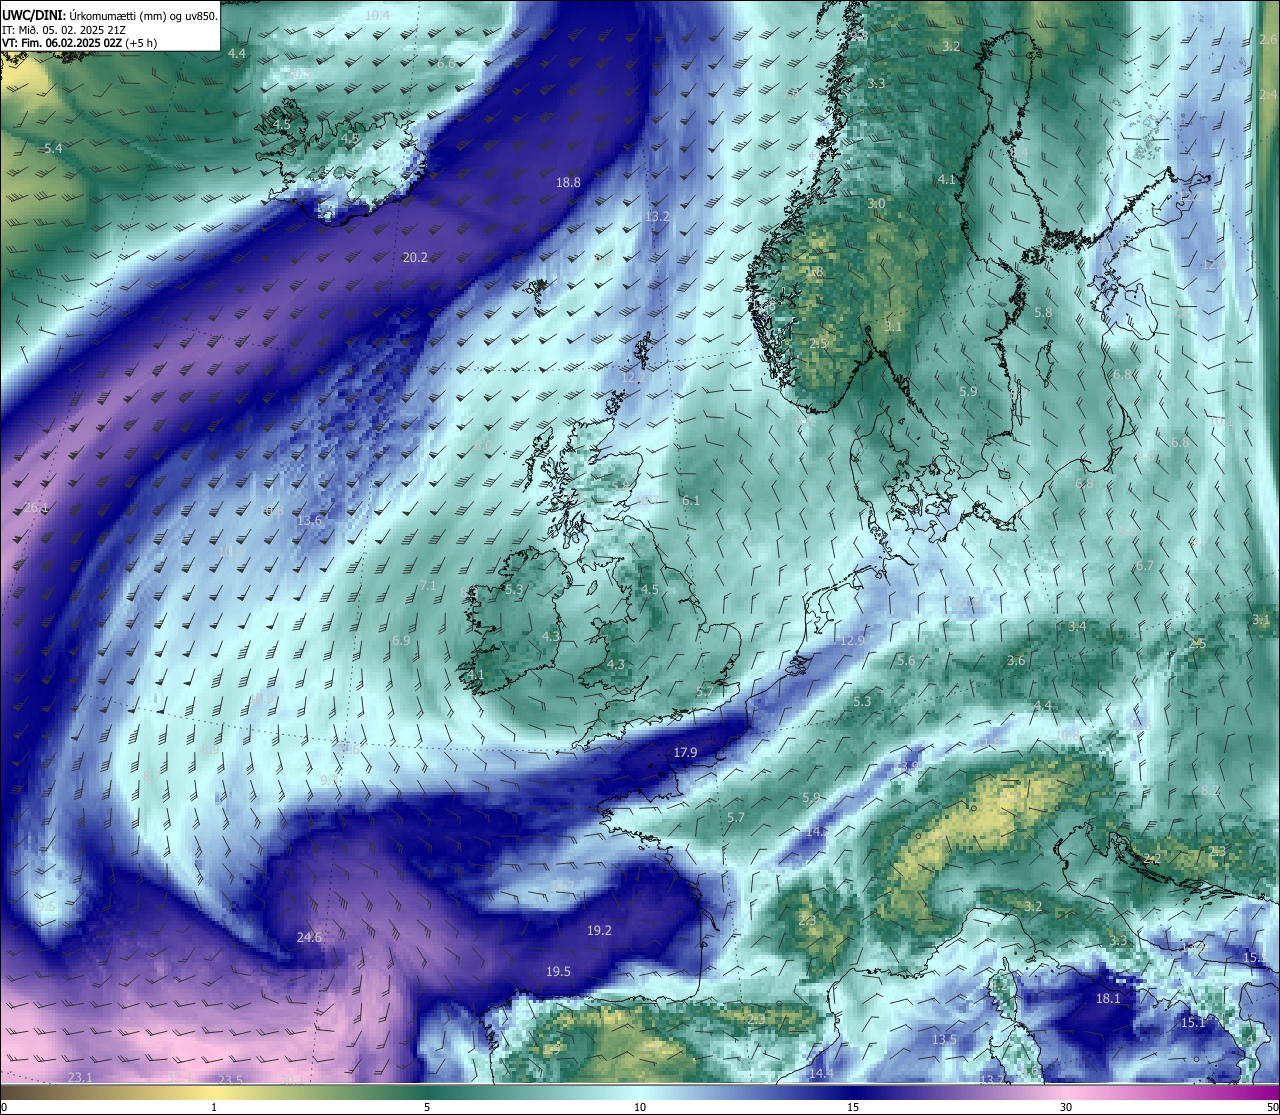Click the 3.4 value label
1280x1115 pixels.
point(1077,626)
